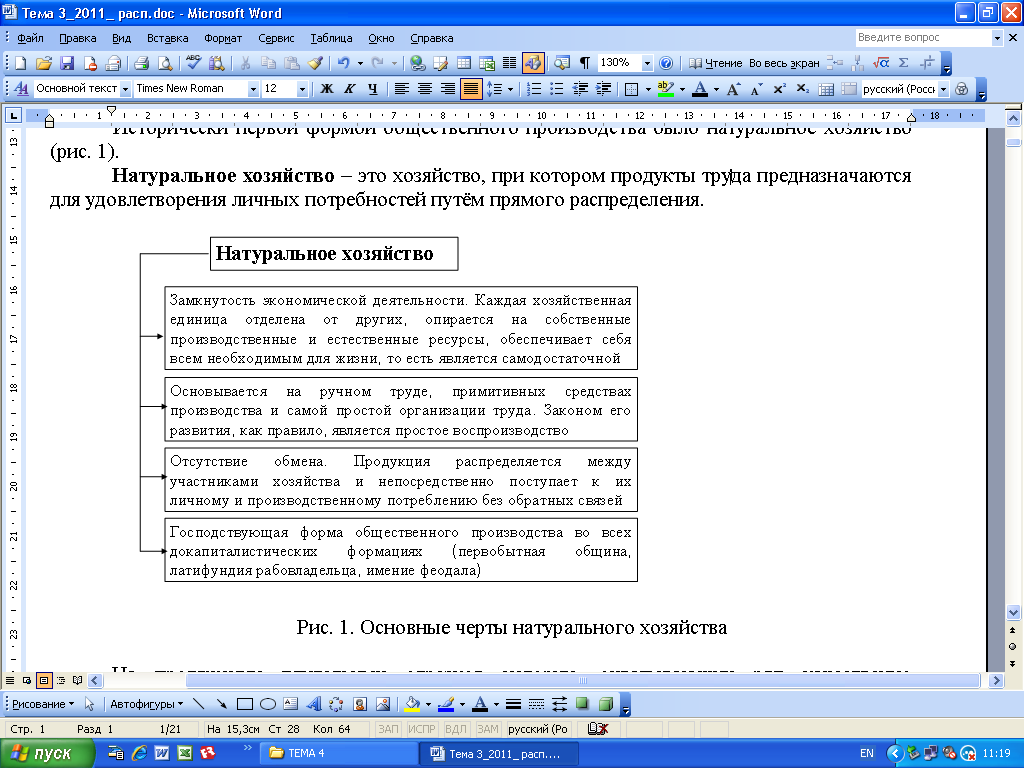Viewport: 1024px width, 768px height.
Task: Toggle Bold formatting (Ж)
Action: click(x=327, y=89)
